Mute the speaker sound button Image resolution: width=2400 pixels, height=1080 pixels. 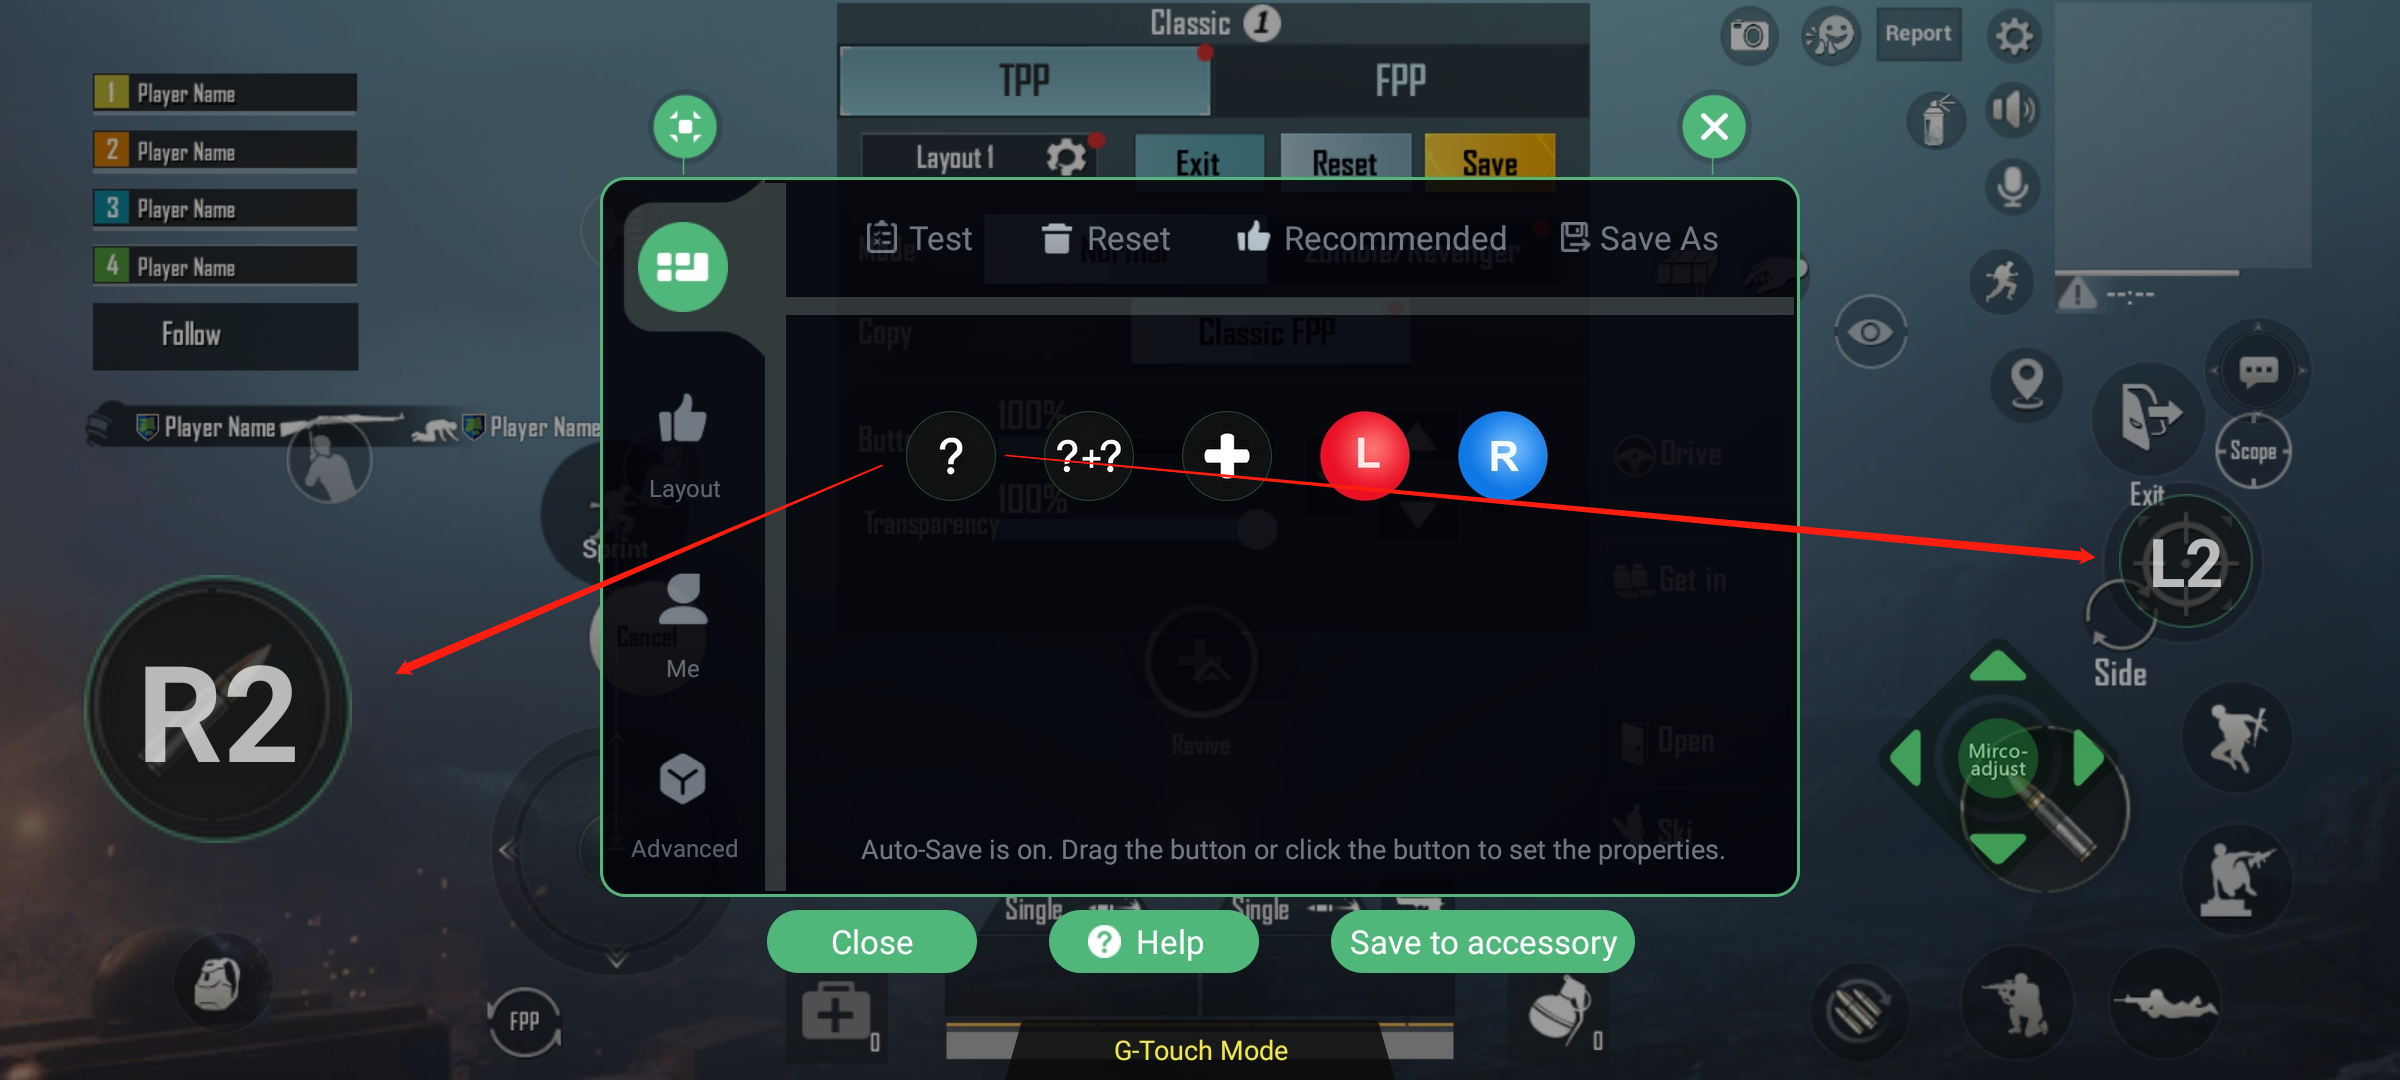coord(2012,110)
